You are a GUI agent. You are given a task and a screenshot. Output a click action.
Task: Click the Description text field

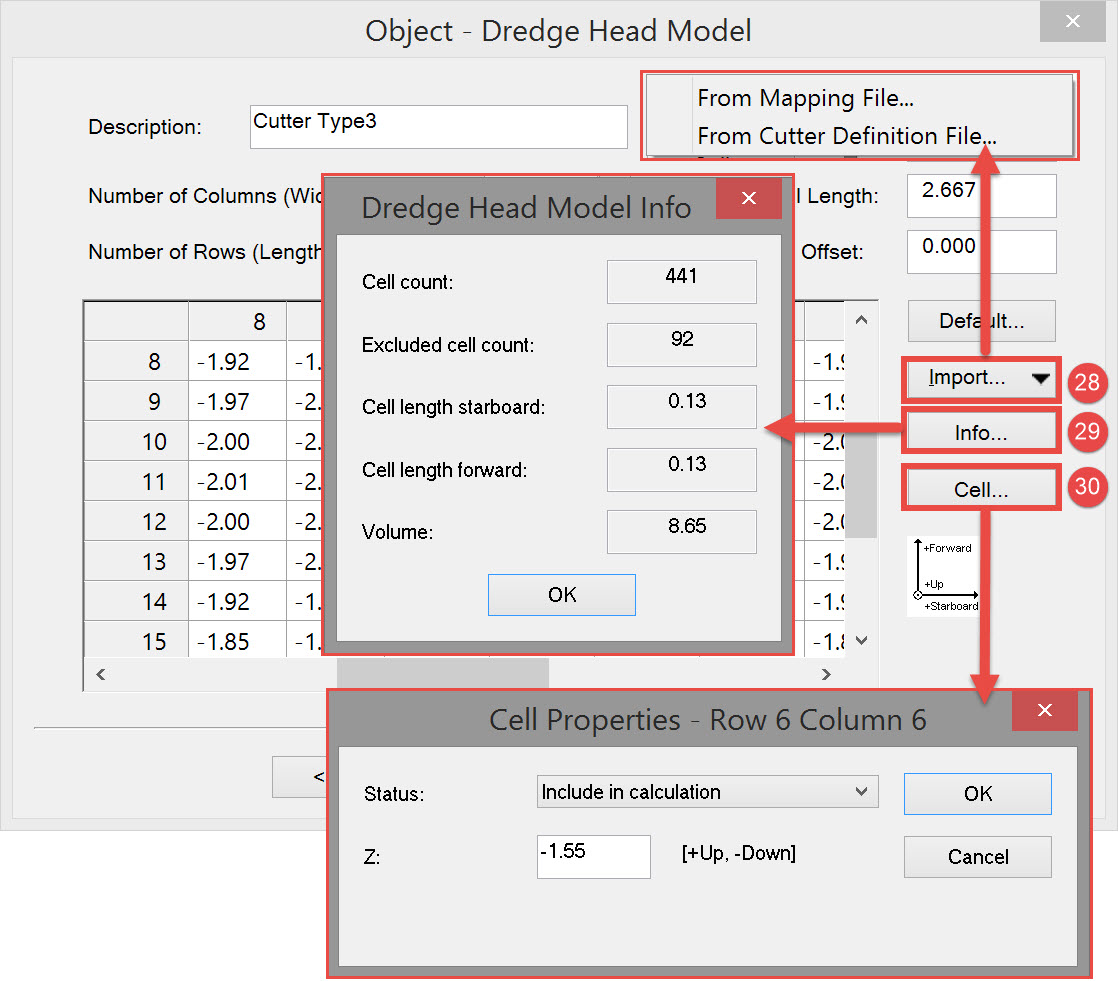tap(438, 127)
